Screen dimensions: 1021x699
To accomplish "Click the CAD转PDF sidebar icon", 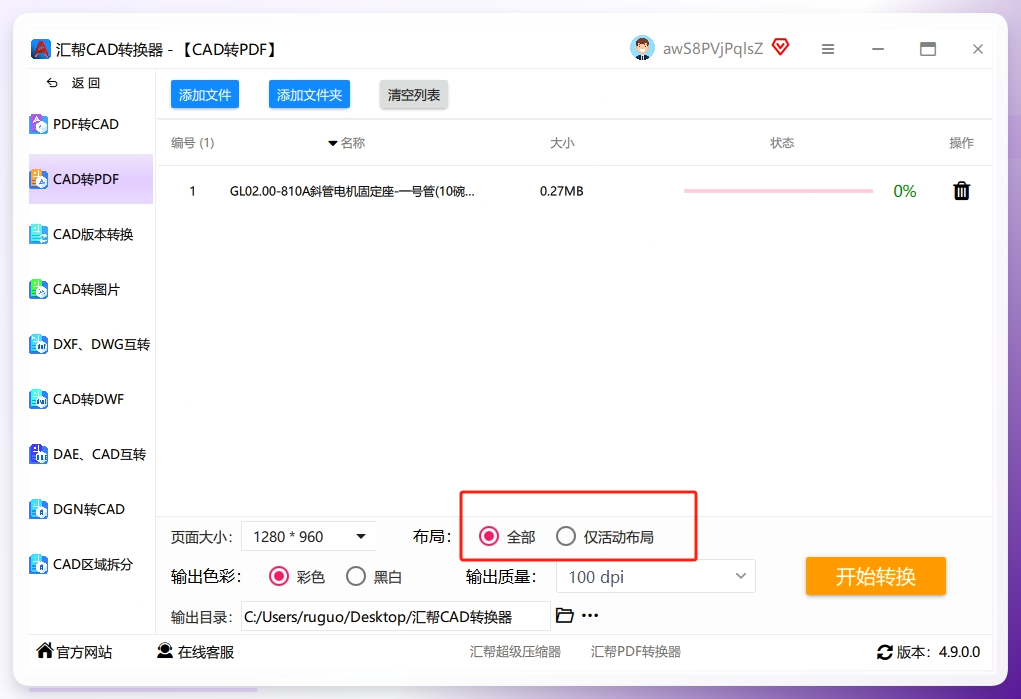I will [x=38, y=178].
